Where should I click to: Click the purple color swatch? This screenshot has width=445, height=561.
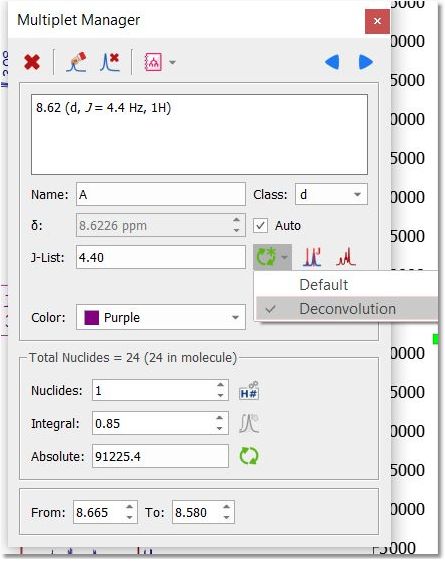[91, 317]
